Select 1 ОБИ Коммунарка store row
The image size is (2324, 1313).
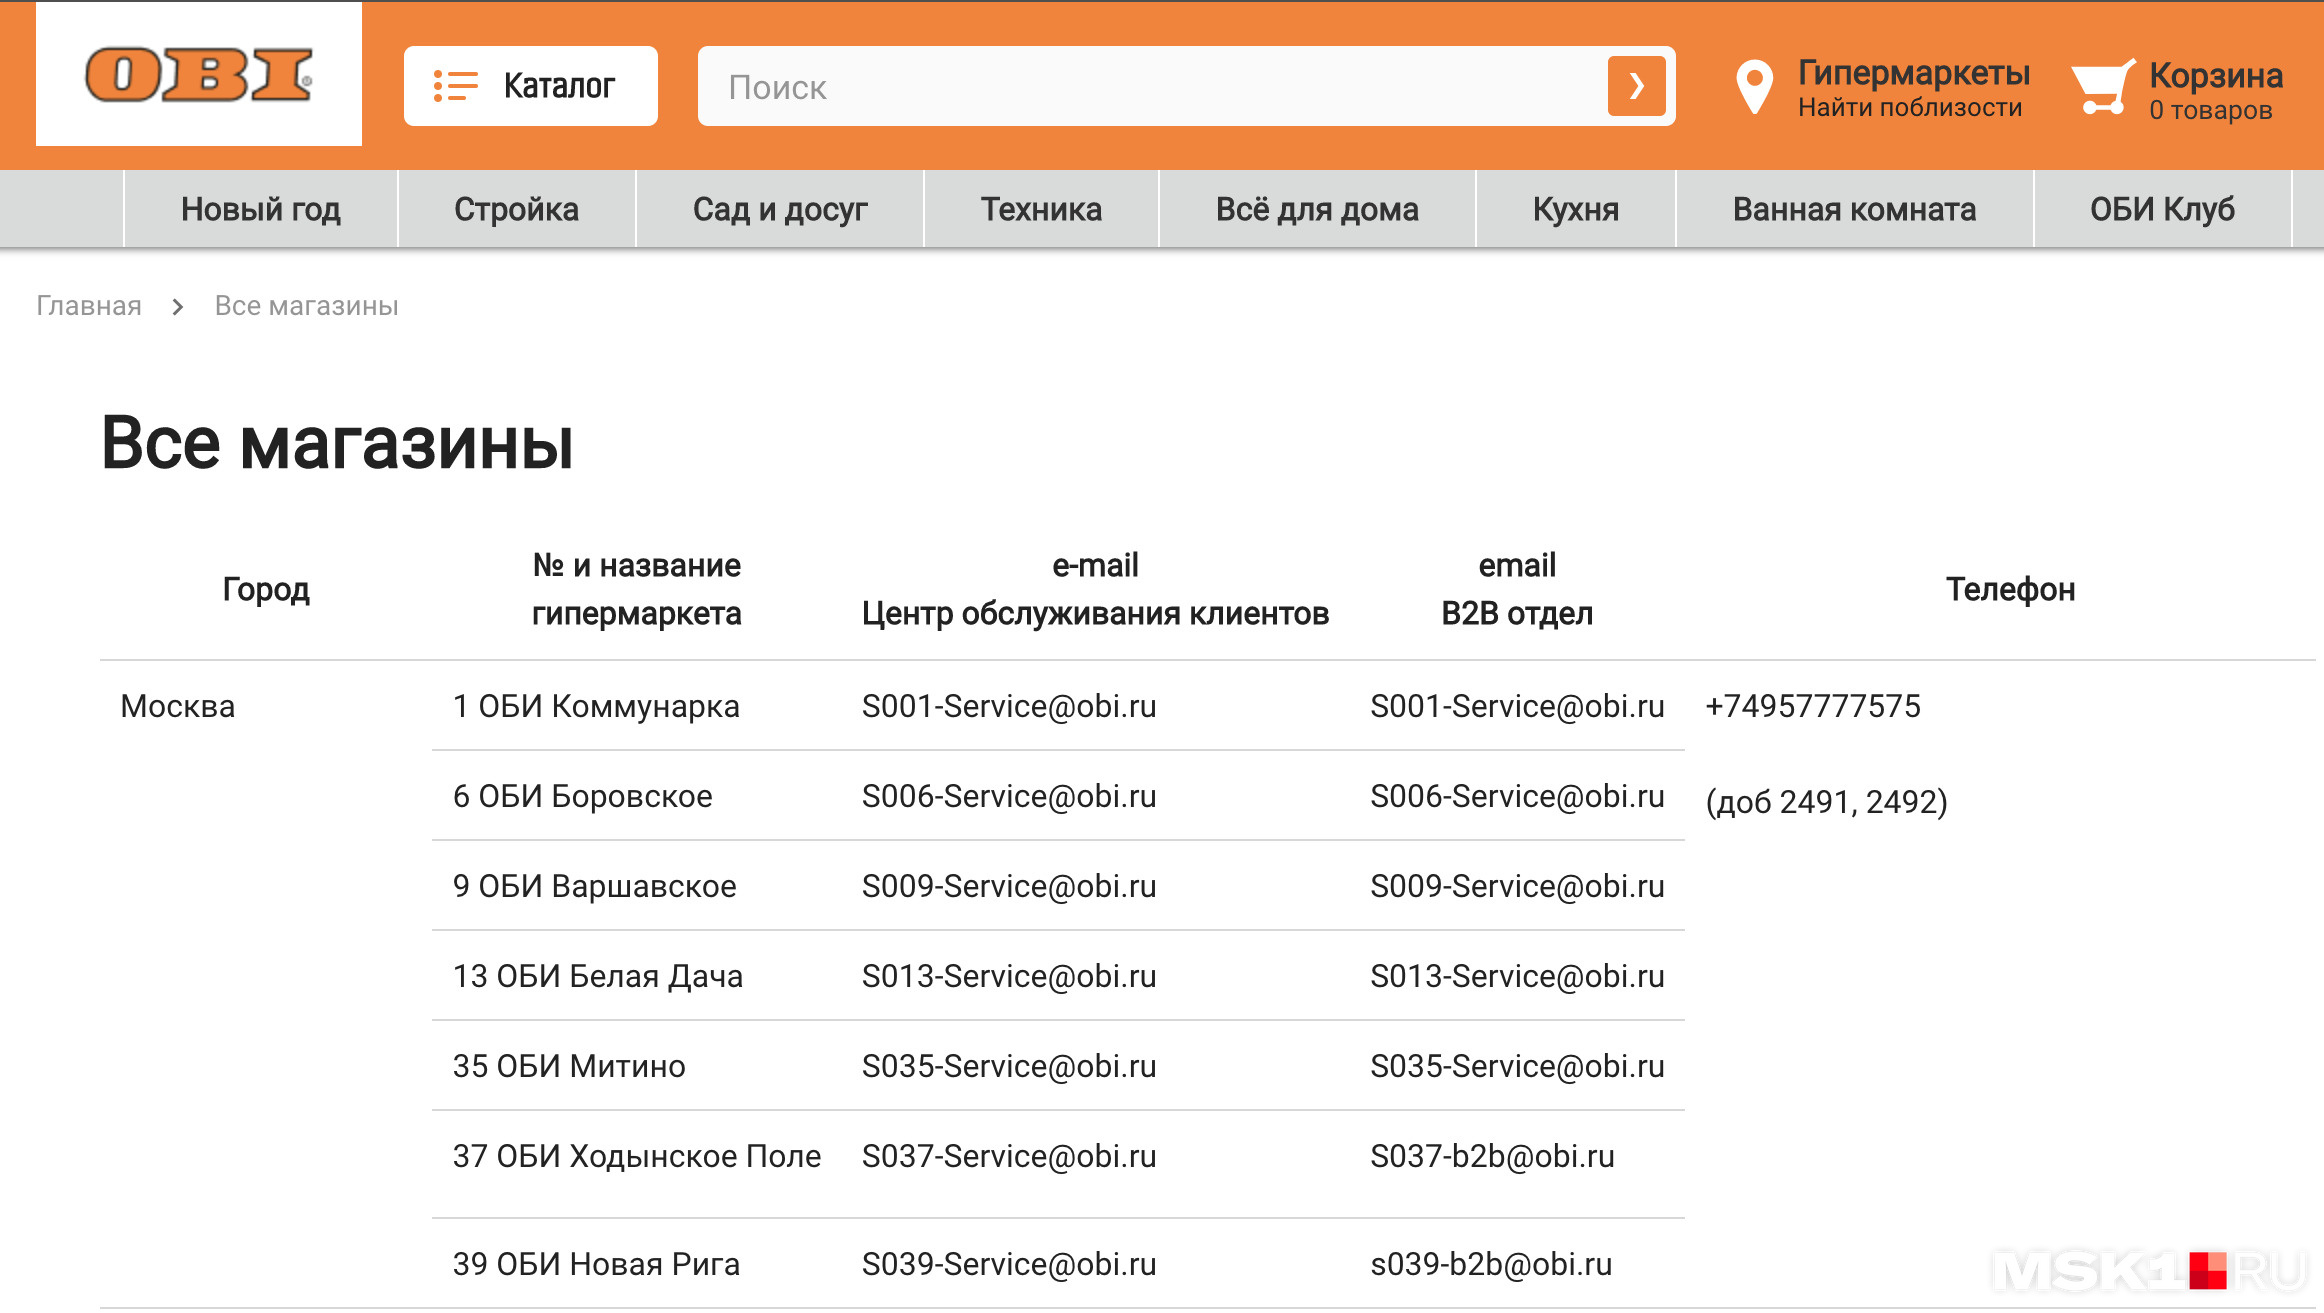pyautogui.click(x=596, y=706)
